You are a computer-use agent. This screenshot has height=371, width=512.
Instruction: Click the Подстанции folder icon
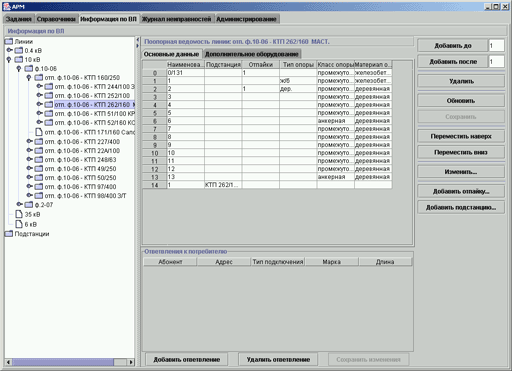9,234
